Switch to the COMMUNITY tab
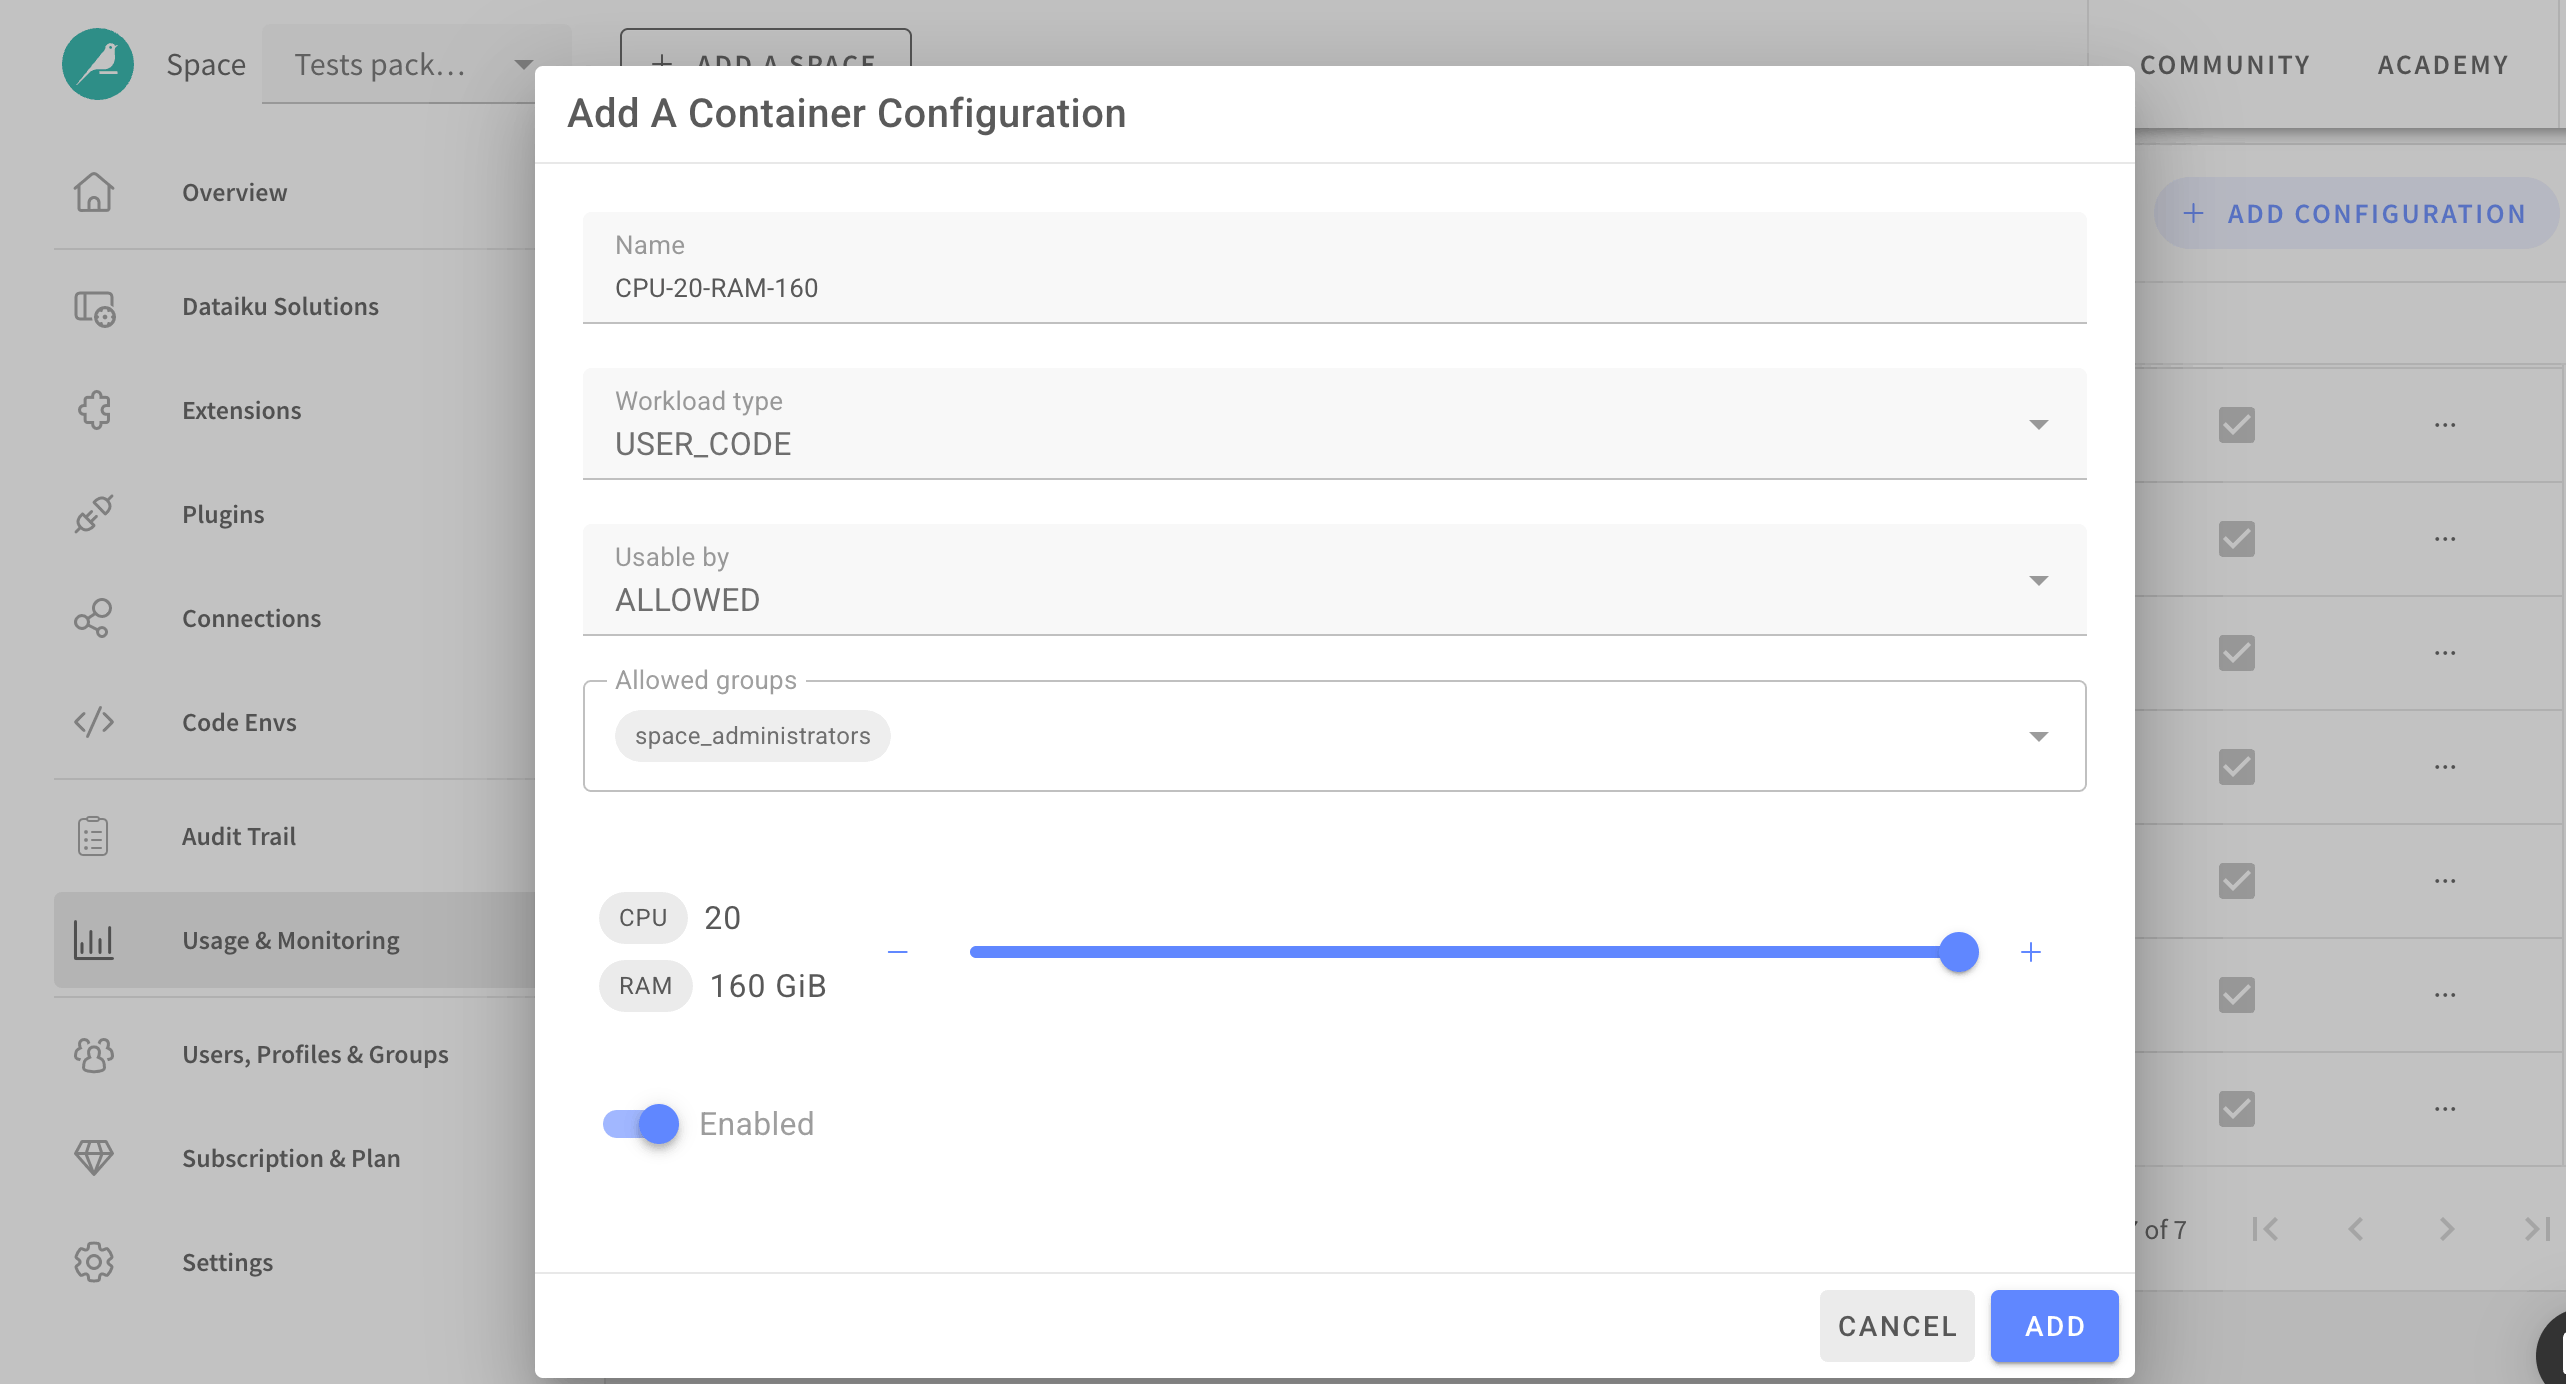This screenshot has width=2566, height=1384. (x=2225, y=64)
